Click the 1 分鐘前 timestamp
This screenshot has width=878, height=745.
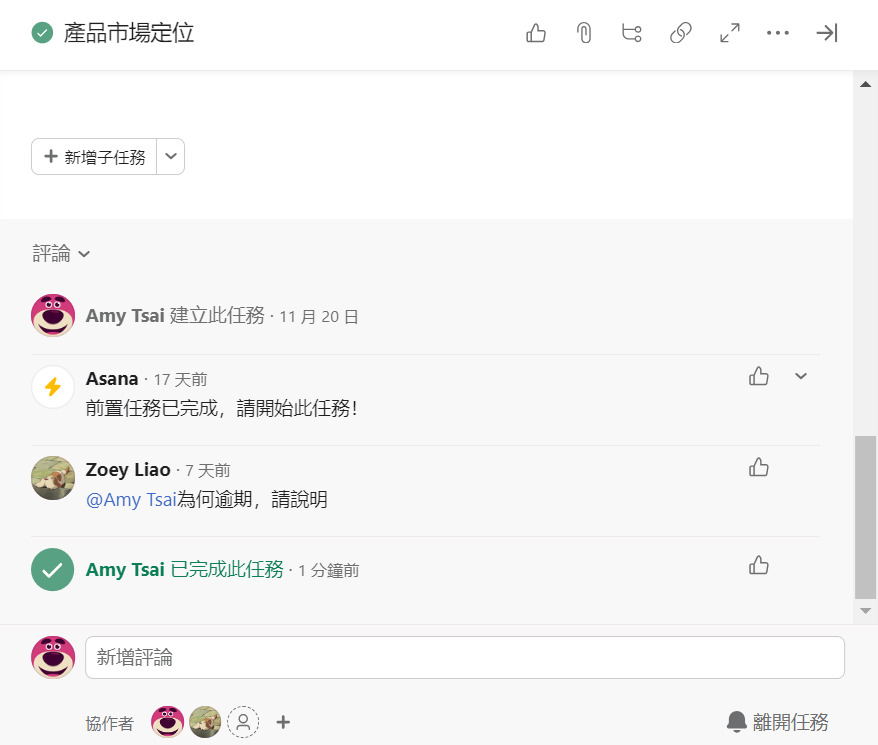coord(329,571)
